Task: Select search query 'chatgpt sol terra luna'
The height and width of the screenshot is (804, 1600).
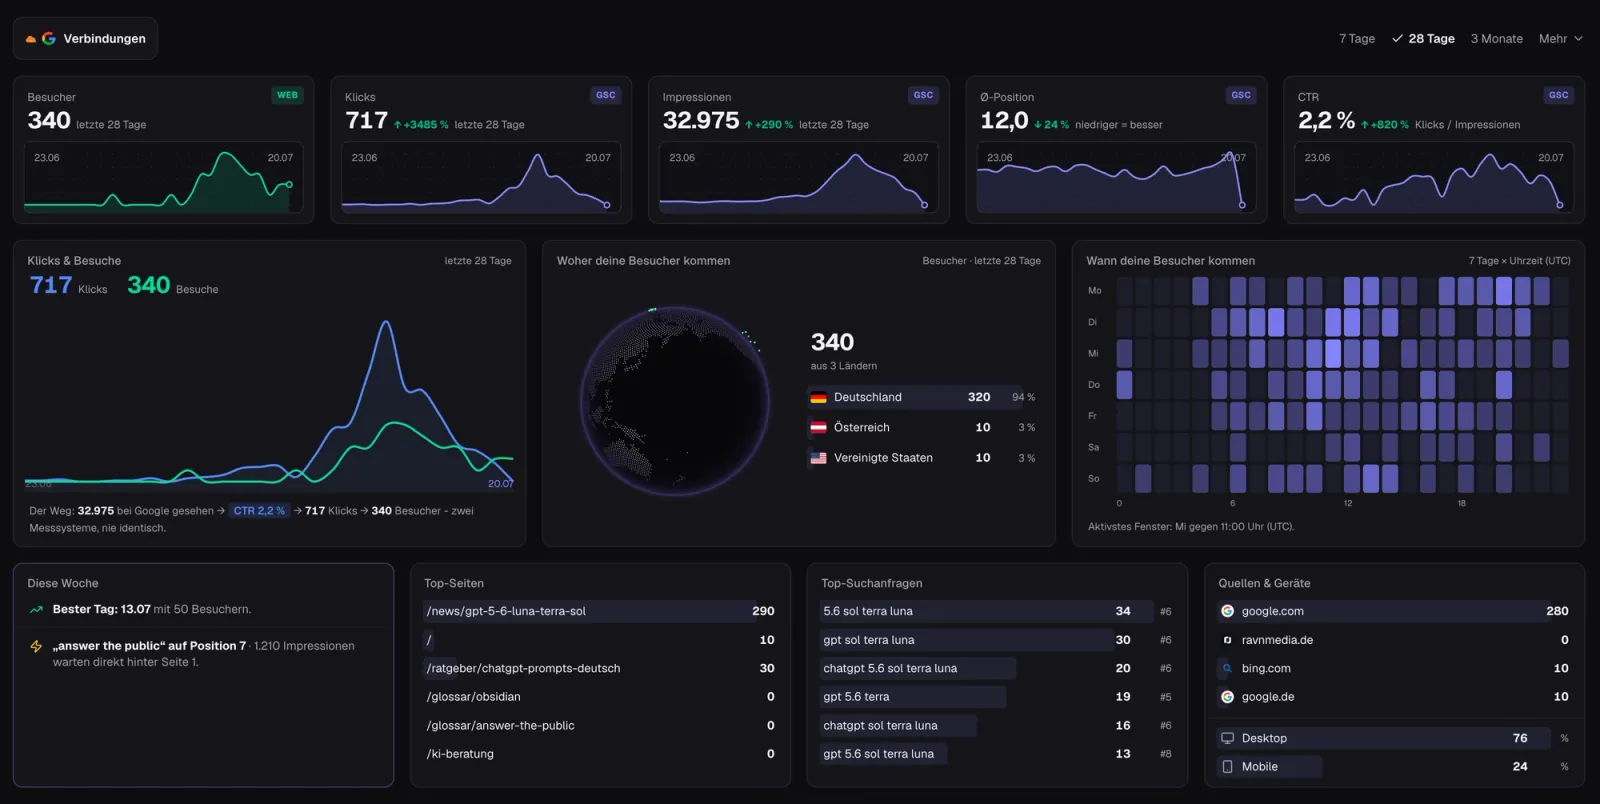Action: [997, 726]
